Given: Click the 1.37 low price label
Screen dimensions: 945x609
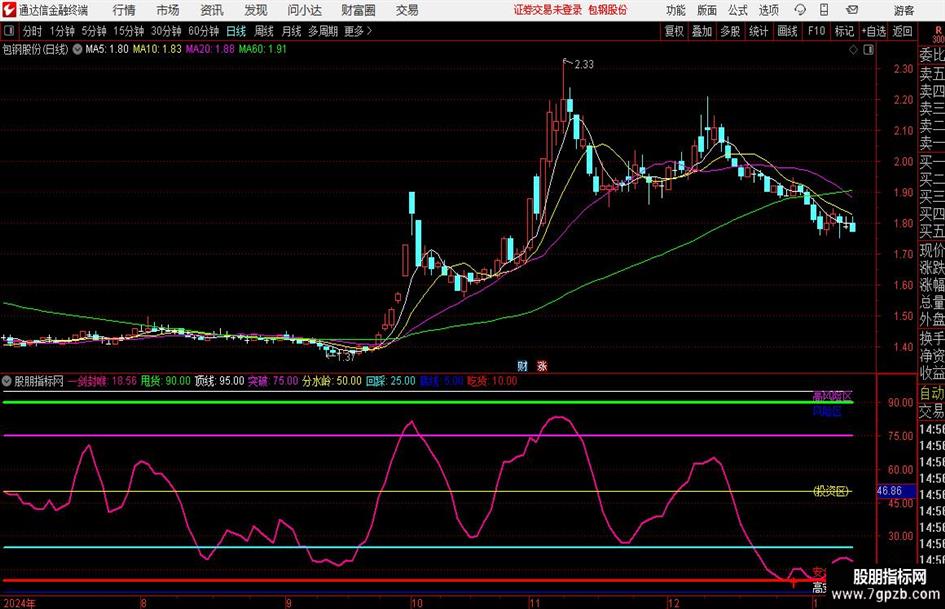Looking at the screenshot, I should pos(346,357).
